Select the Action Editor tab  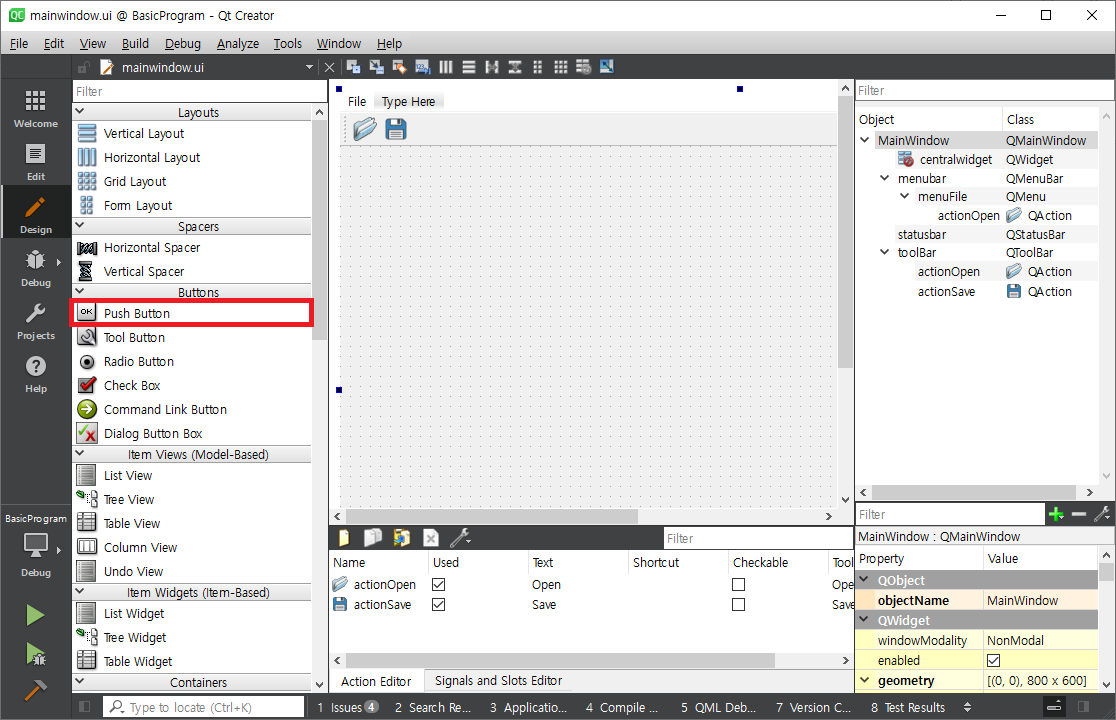point(377,681)
